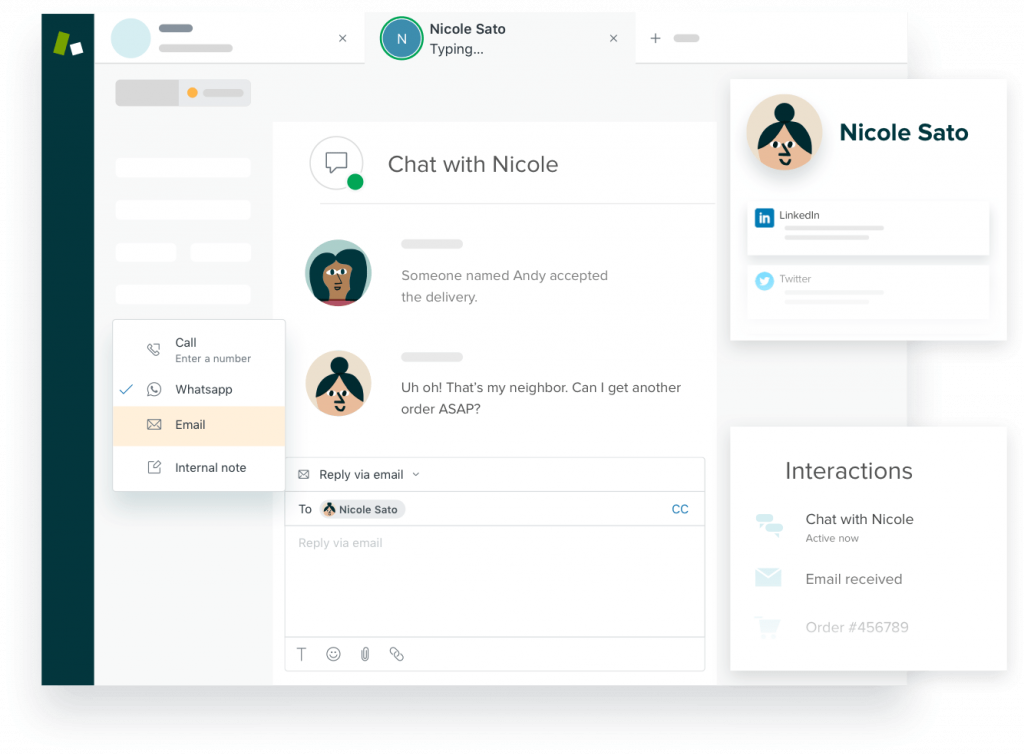Click the shopping cart icon beside the order
The width and height of the screenshot is (1024, 755).
coord(767,626)
